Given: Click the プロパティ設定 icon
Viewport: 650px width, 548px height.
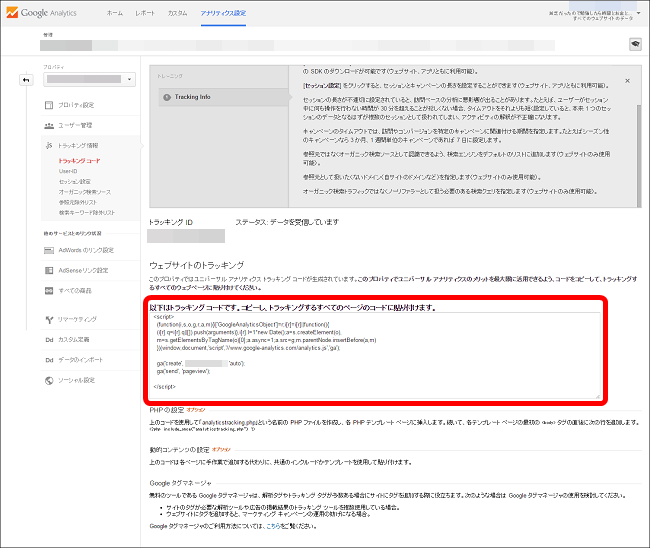Looking at the screenshot, I should pyautogui.click(x=49, y=105).
